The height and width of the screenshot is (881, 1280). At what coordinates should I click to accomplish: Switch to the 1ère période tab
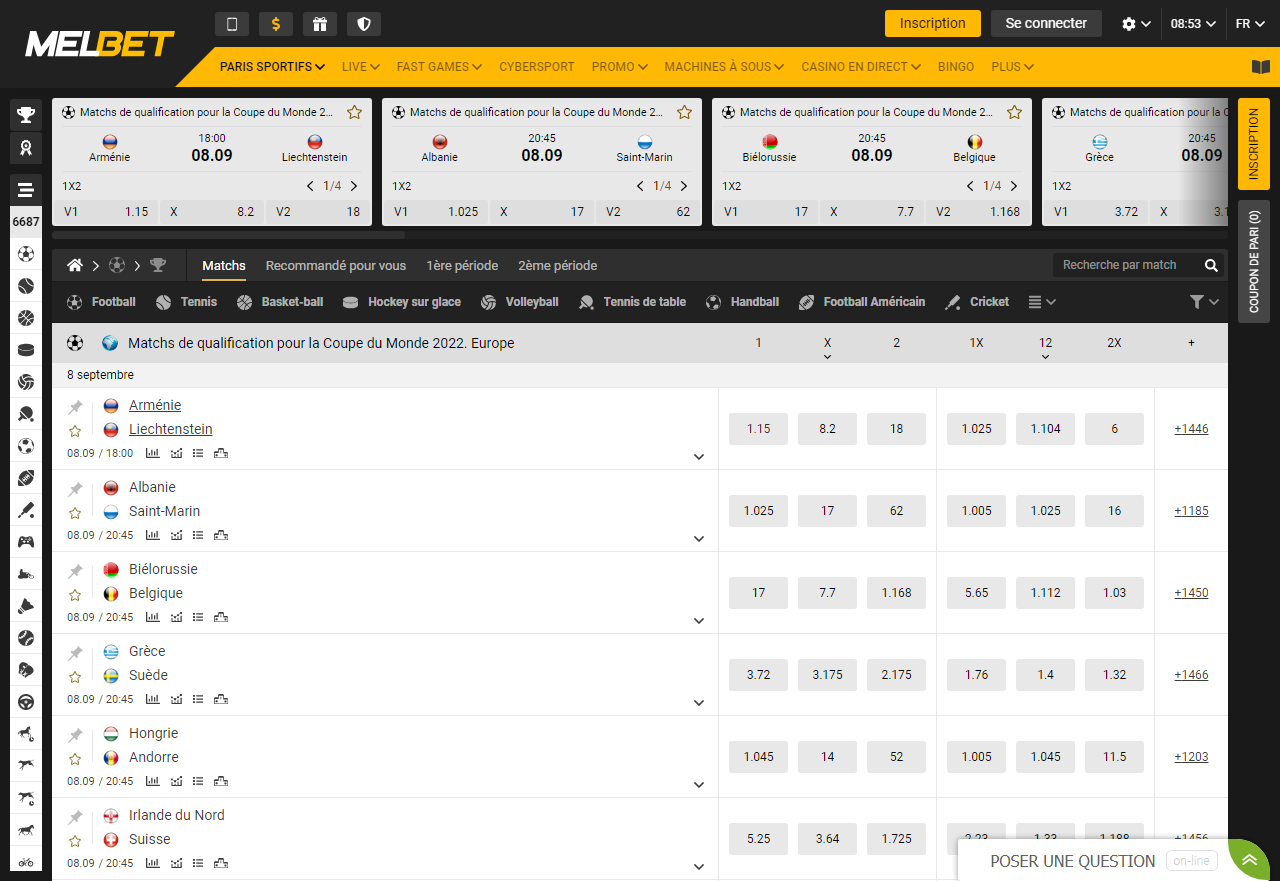coord(462,265)
